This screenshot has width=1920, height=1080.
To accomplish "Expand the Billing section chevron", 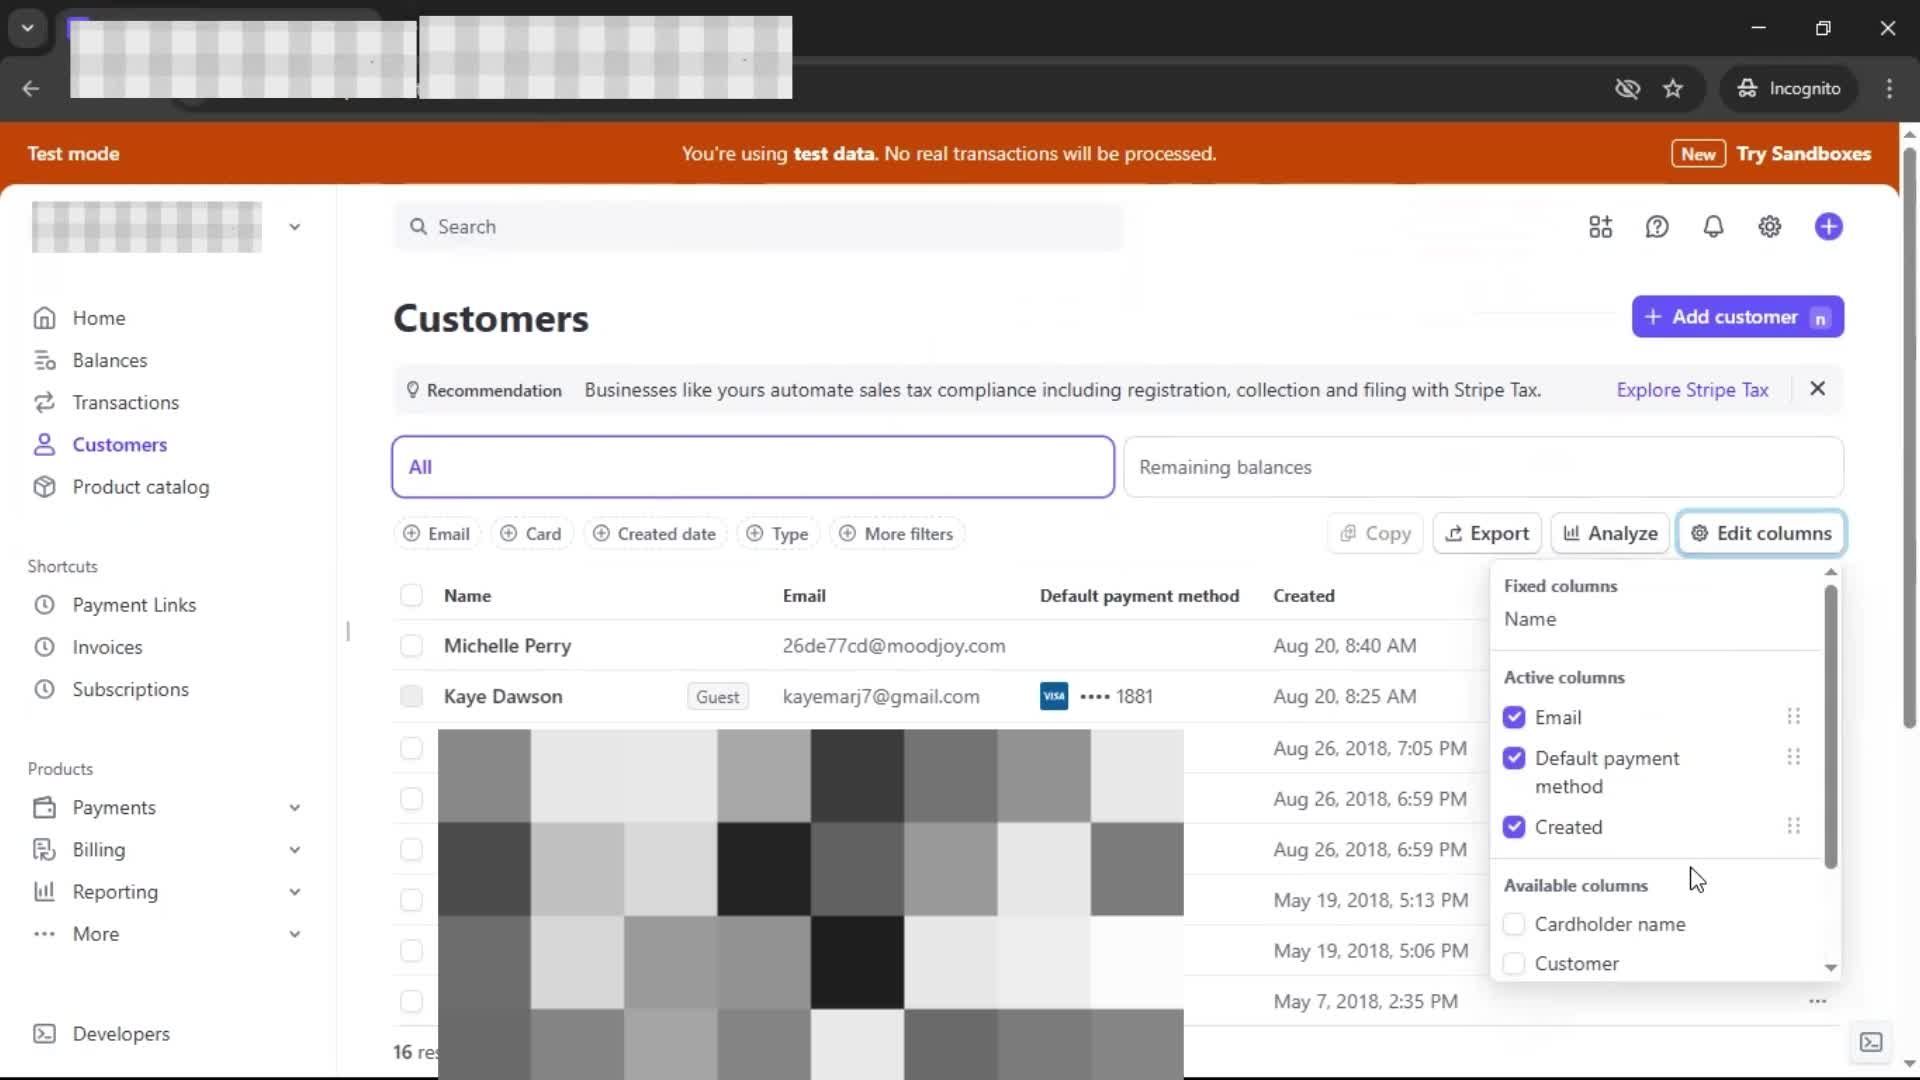I will 294,850.
